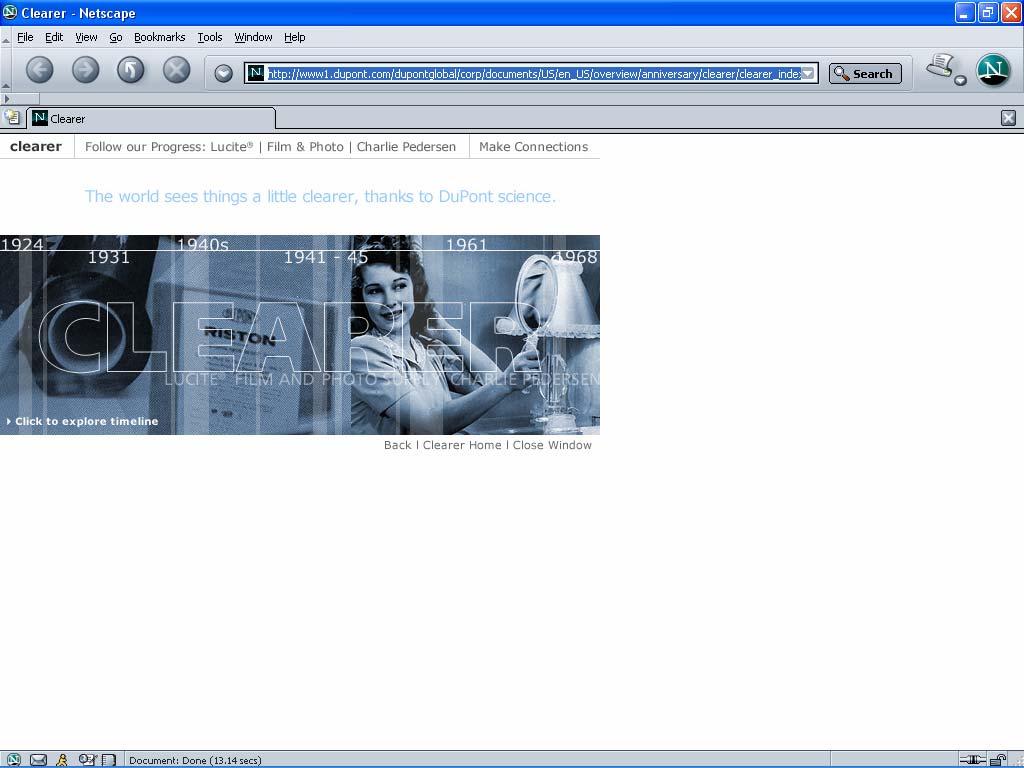
Task: Stop loading with the X Stop button
Action: pos(176,70)
